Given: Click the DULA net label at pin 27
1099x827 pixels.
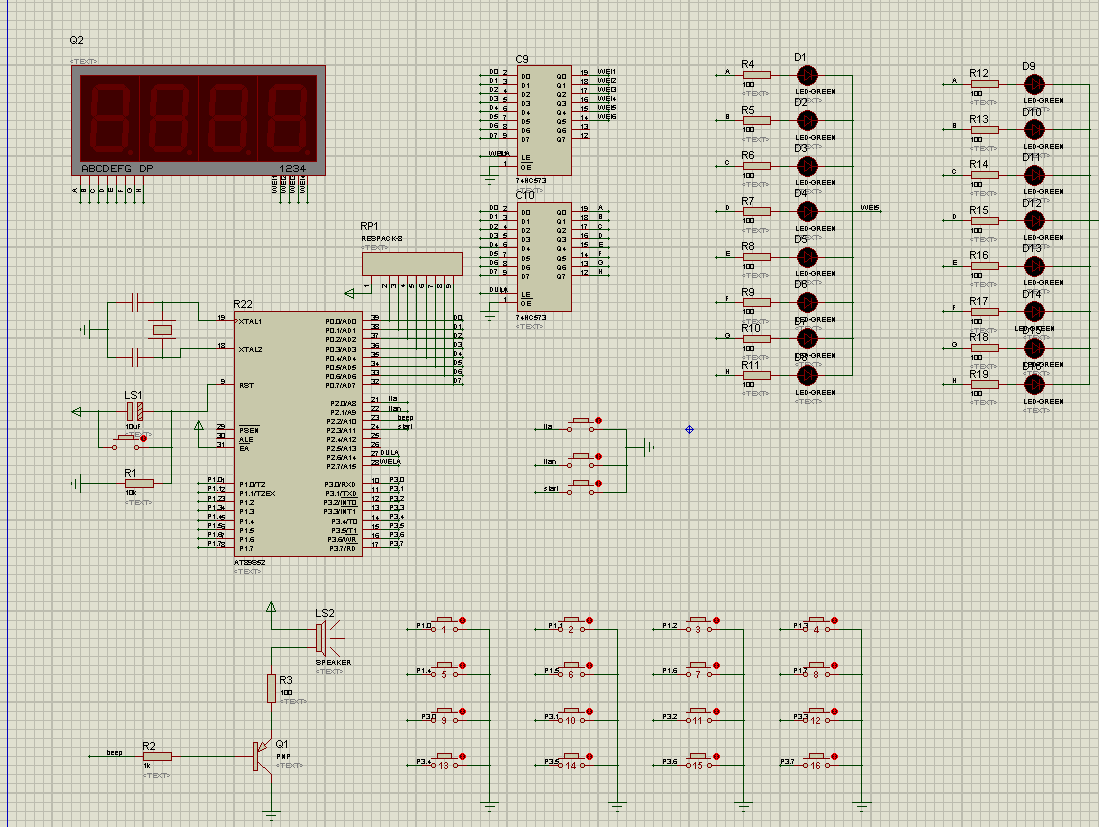Looking at the screenshot, I should pos(389,453).
